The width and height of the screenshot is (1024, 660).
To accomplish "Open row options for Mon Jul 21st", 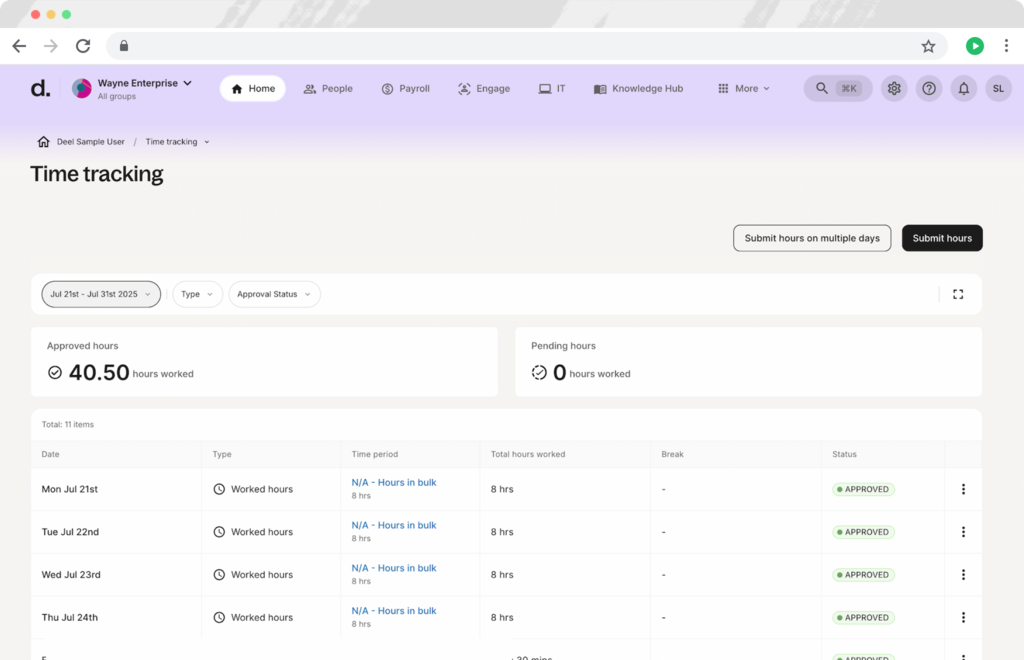I will click(963, 490).
